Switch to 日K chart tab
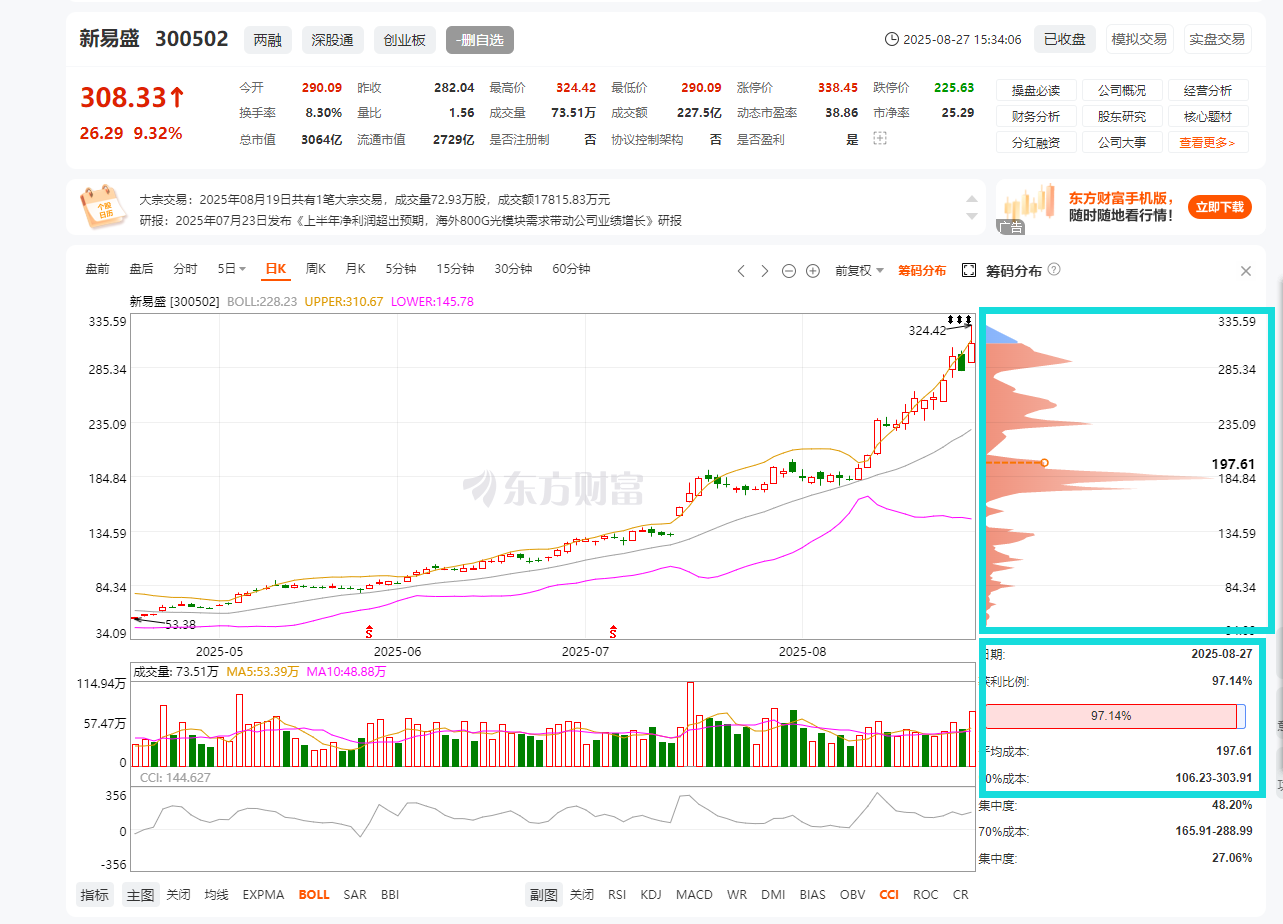 [276, 268]
